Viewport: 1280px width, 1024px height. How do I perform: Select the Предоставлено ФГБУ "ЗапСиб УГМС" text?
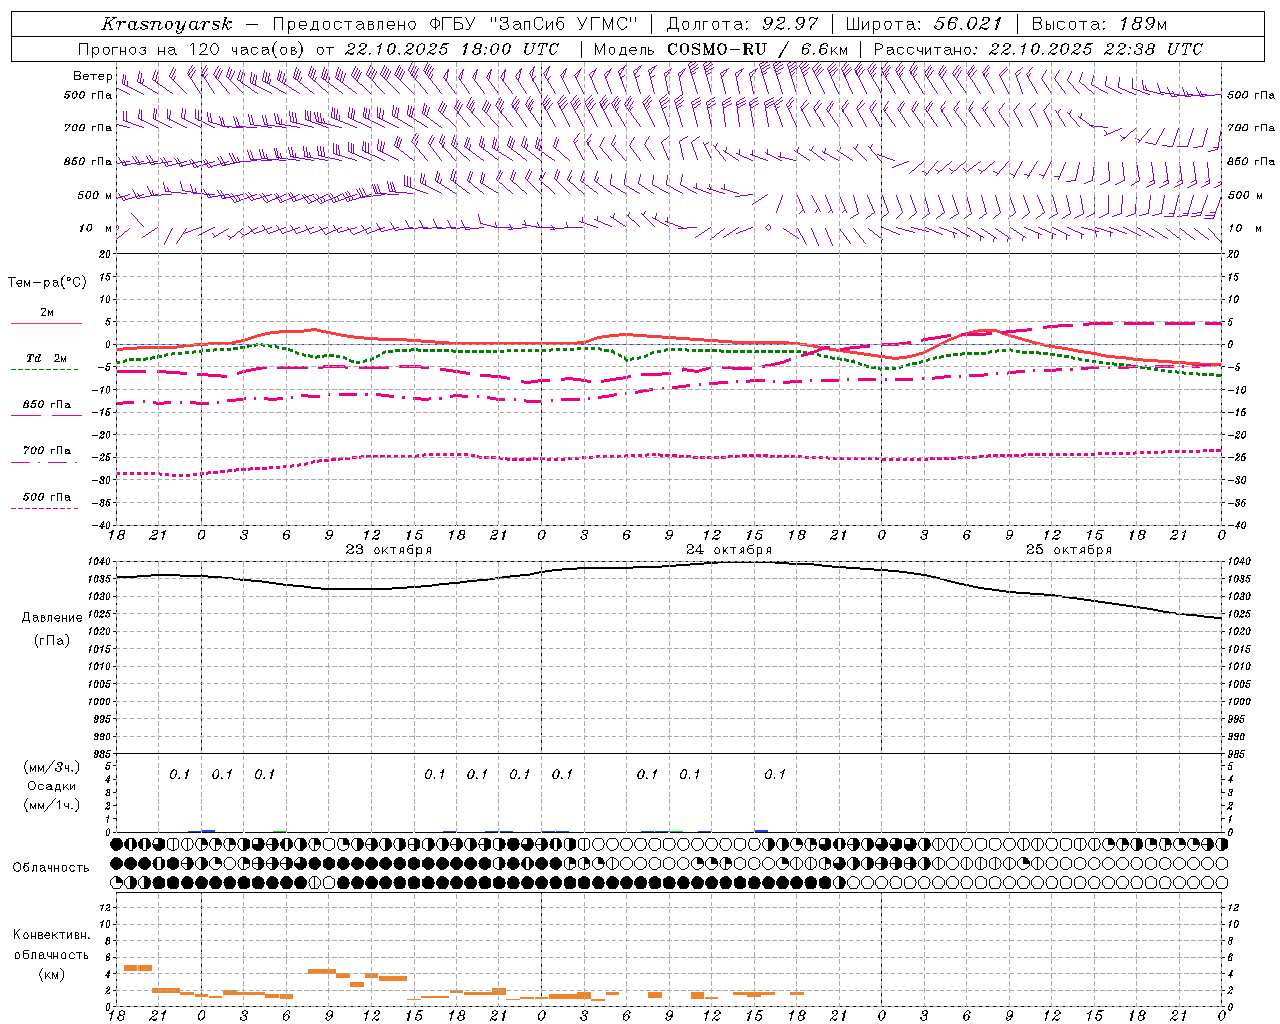(455, 24)
